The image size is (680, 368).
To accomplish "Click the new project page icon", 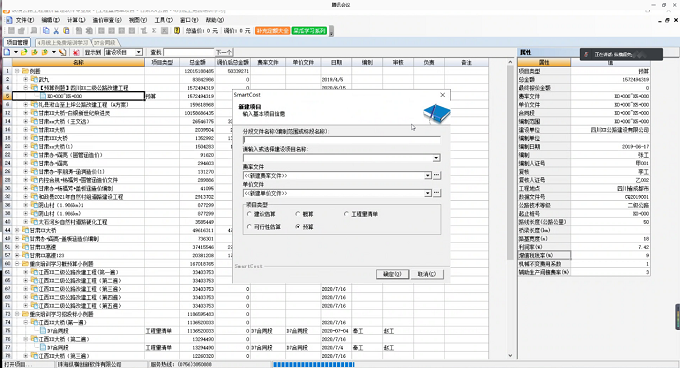I will click(x=7, y=52).
